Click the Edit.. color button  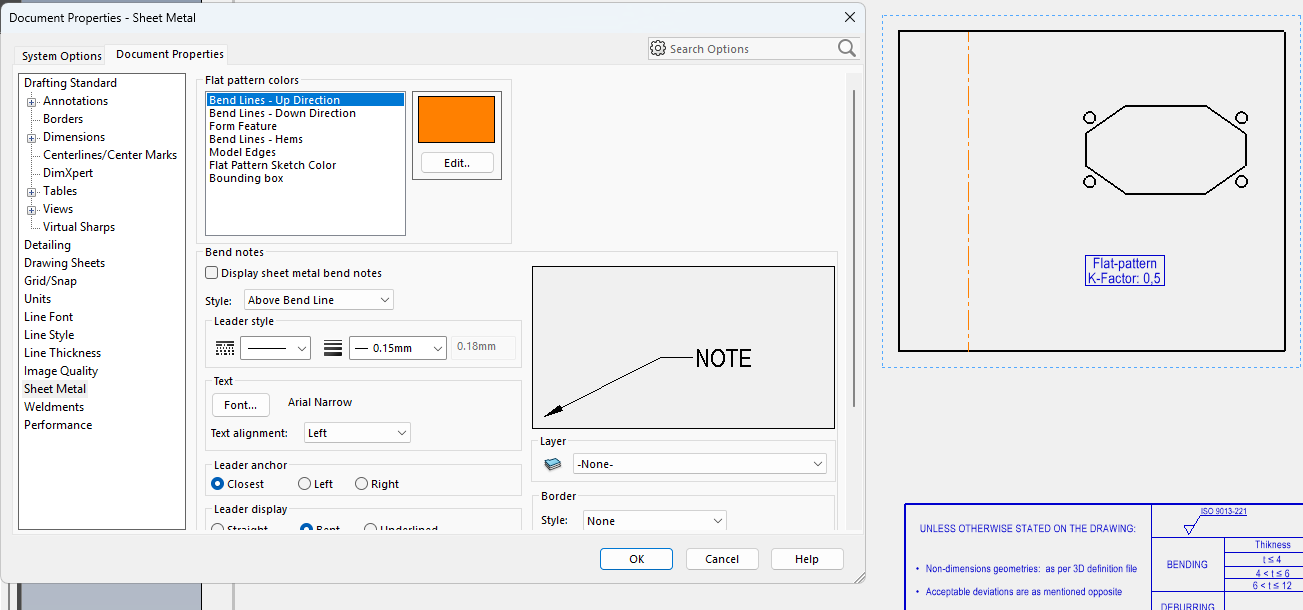pos(457,163)
